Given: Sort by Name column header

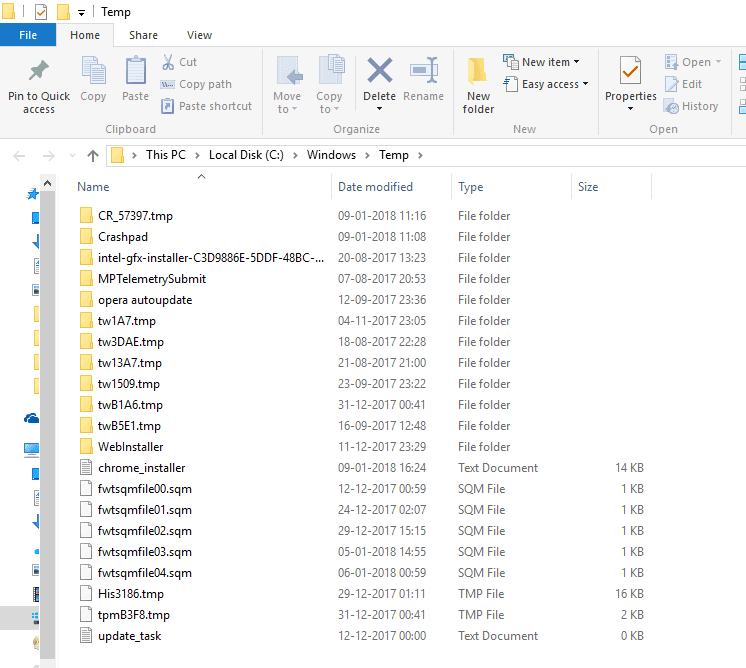Looking at the screenshot, I should (x=202, y=187).
